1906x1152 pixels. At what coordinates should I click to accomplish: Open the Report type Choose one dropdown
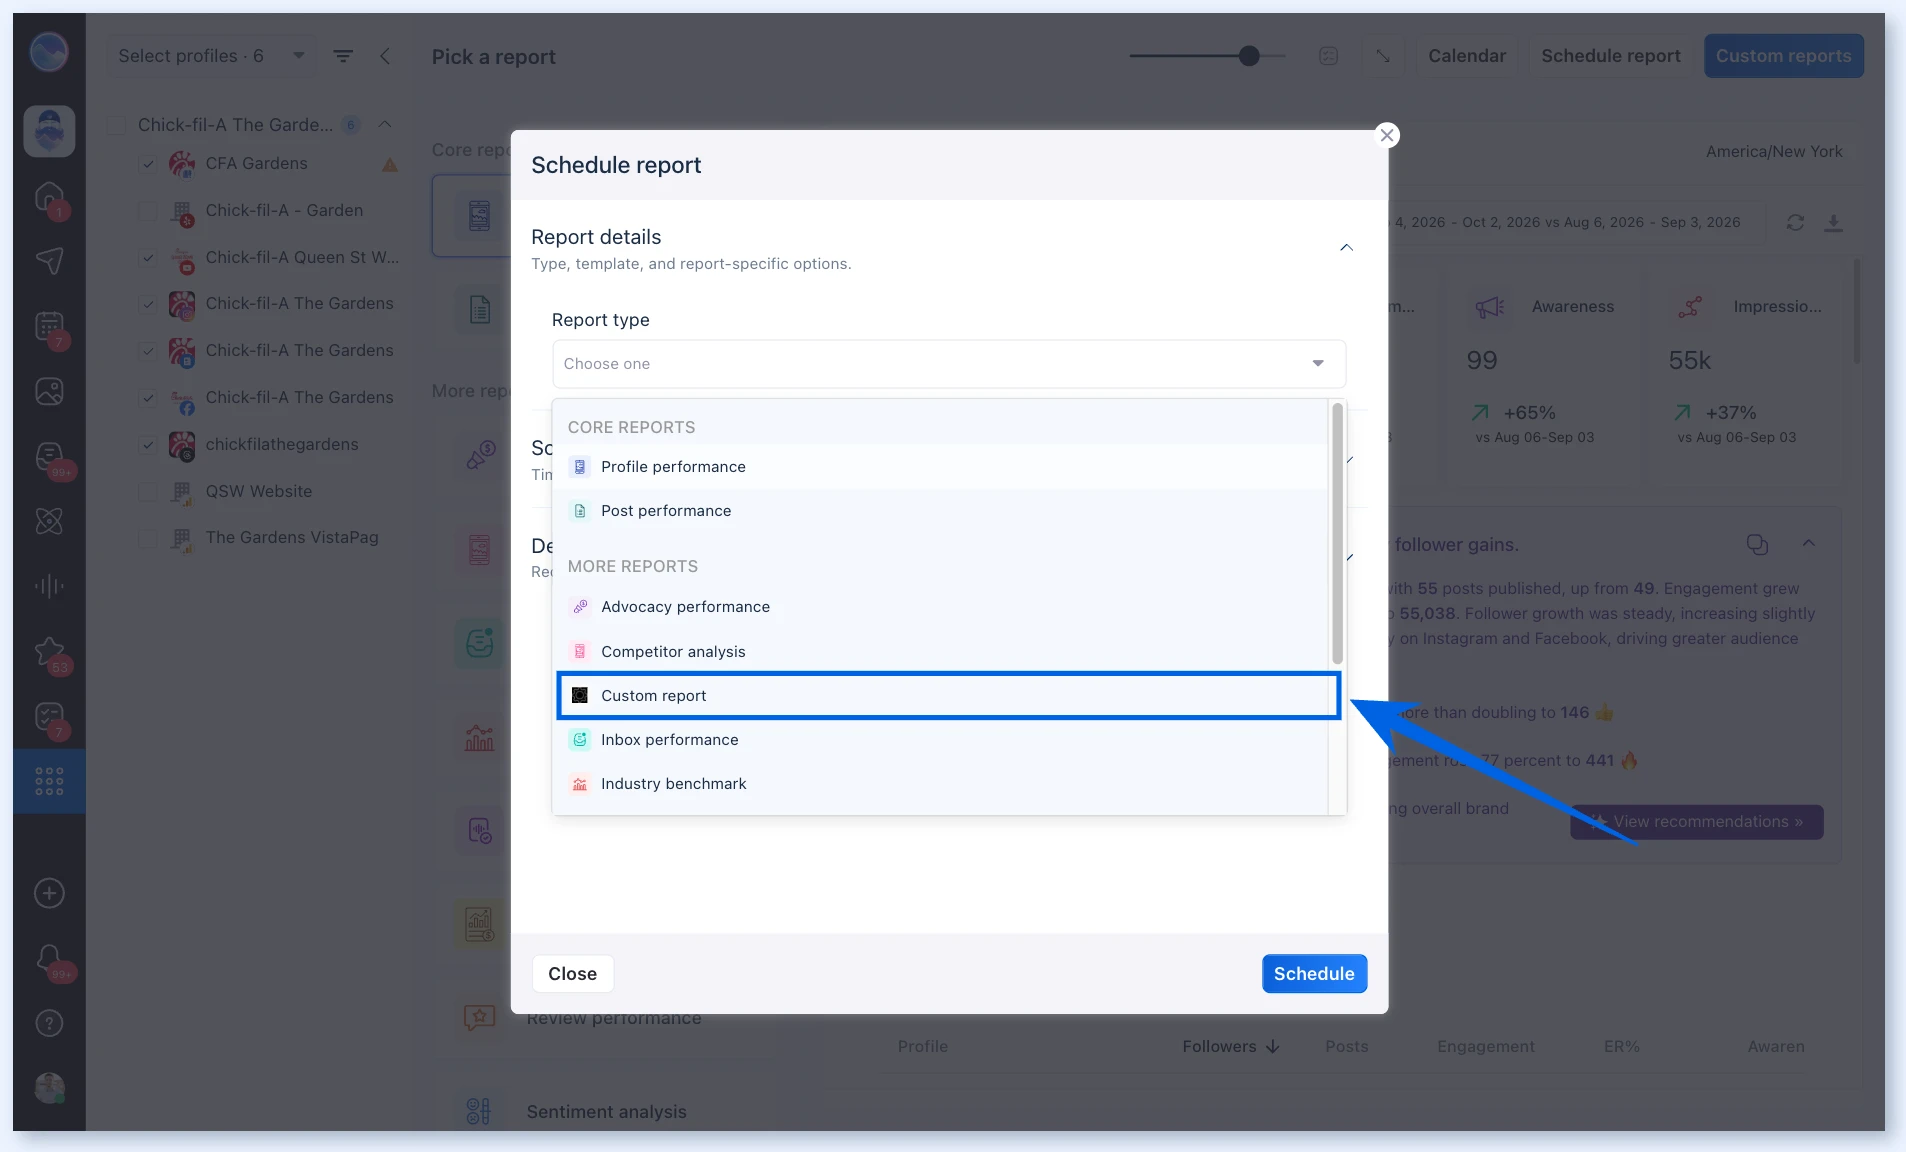948,364
